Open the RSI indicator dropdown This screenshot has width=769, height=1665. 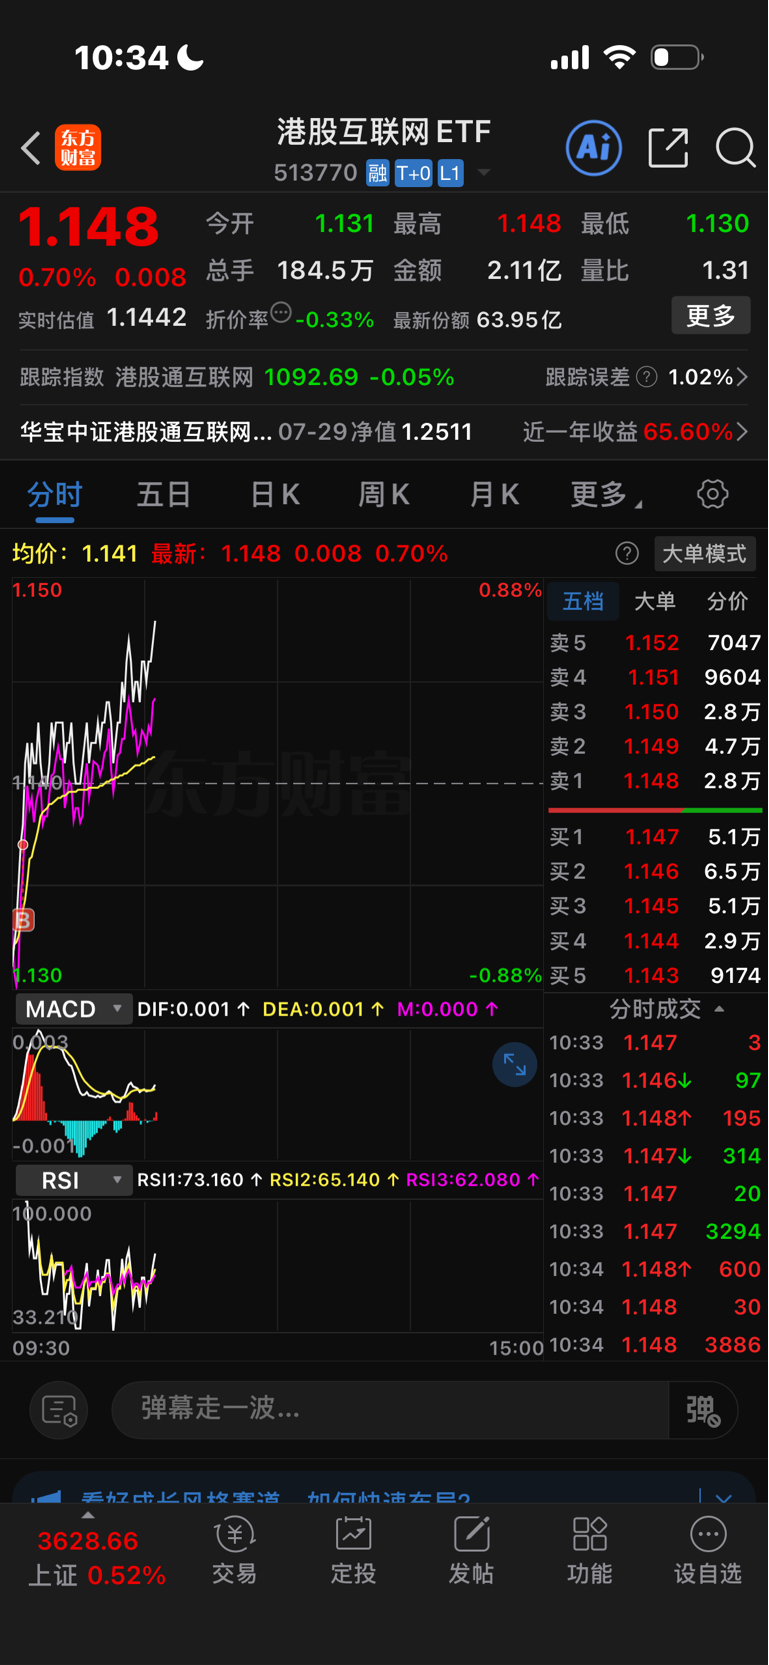73,1180
